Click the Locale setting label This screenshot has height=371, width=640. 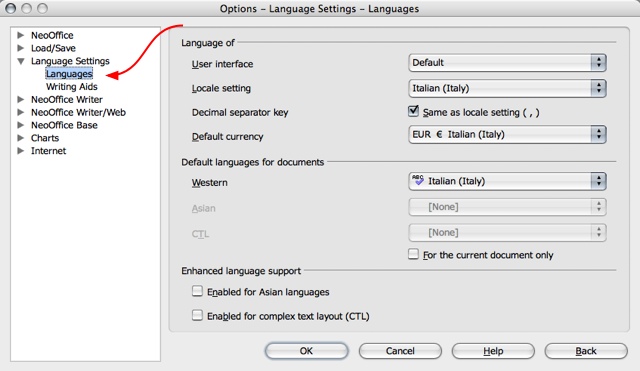coord(221,88)
